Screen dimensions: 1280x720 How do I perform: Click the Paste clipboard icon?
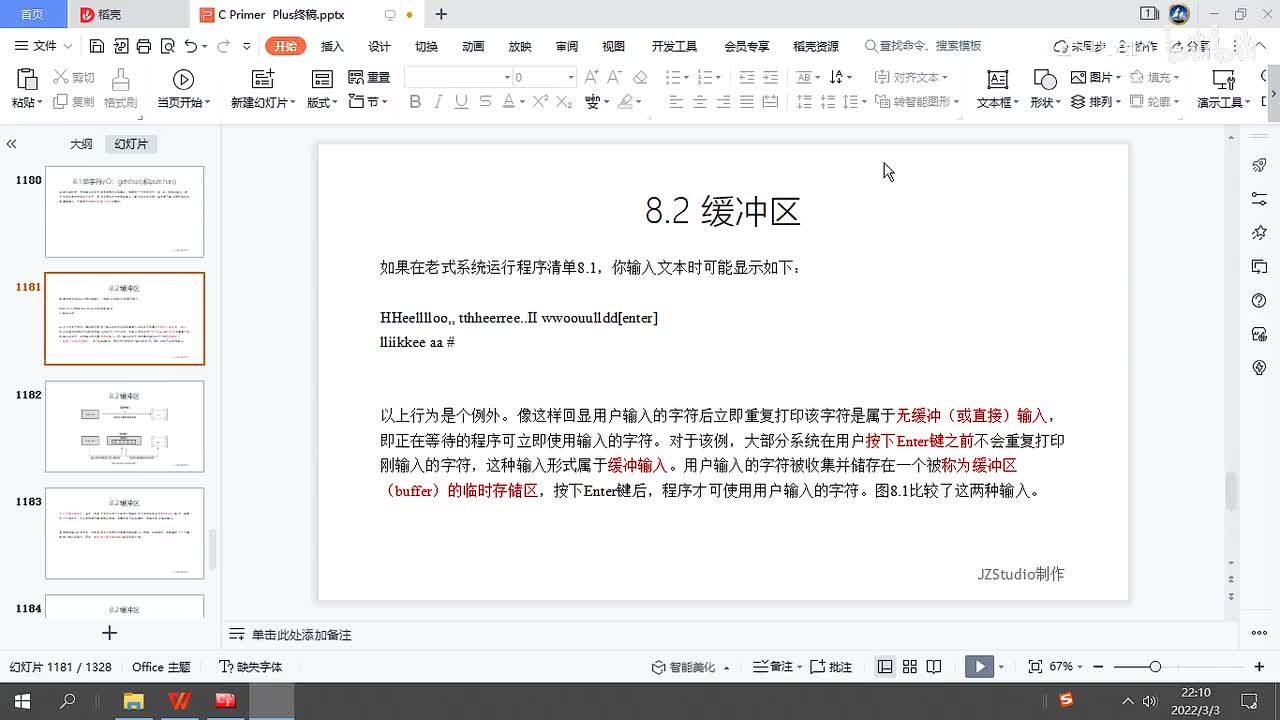pos(27,80)
